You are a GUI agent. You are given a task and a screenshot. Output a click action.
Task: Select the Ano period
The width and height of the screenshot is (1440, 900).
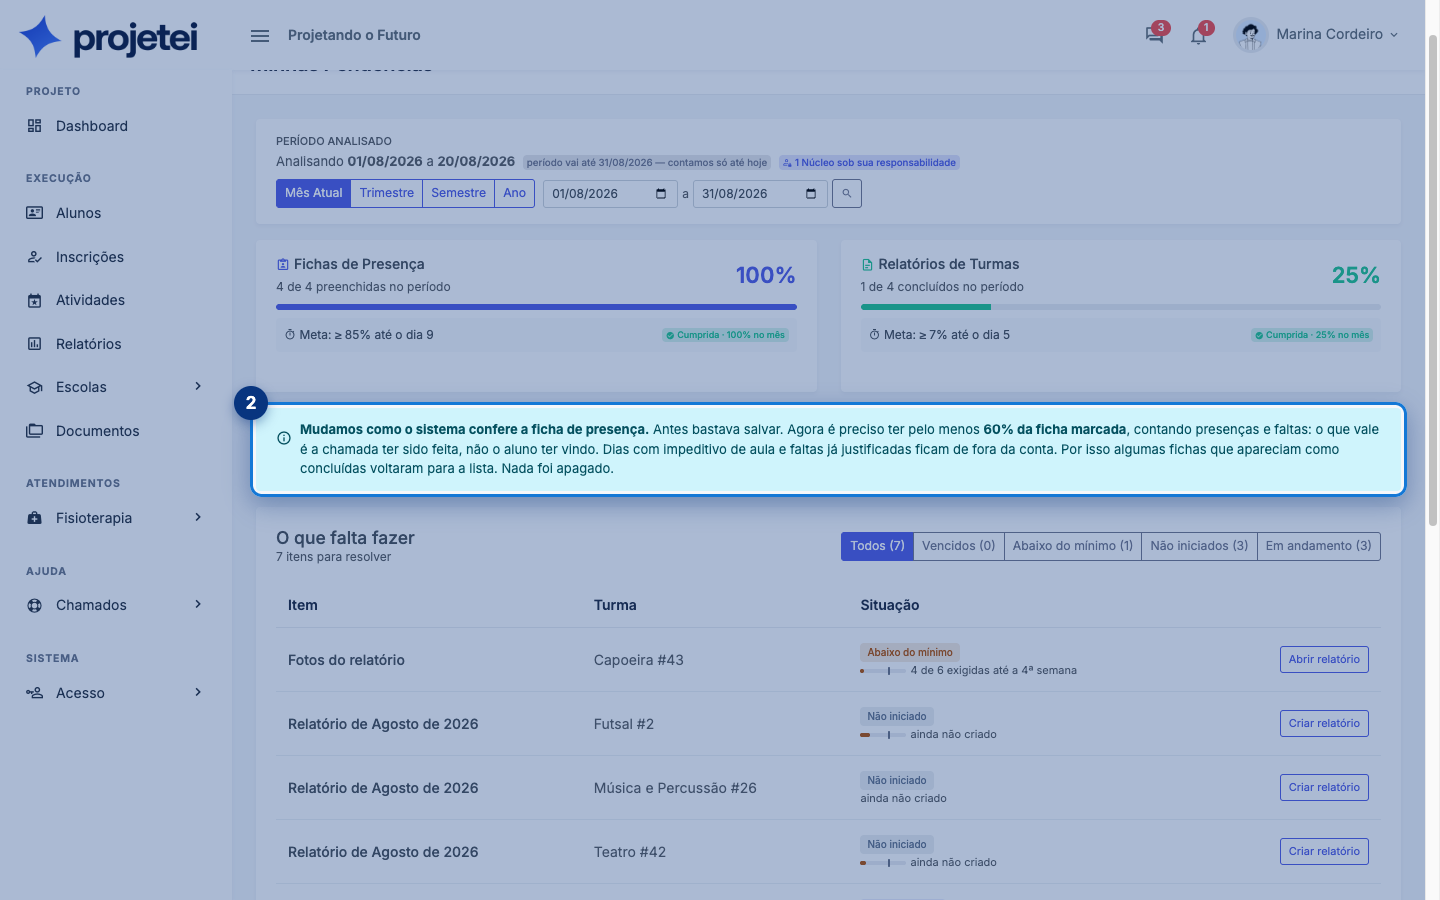coord(515,193)
